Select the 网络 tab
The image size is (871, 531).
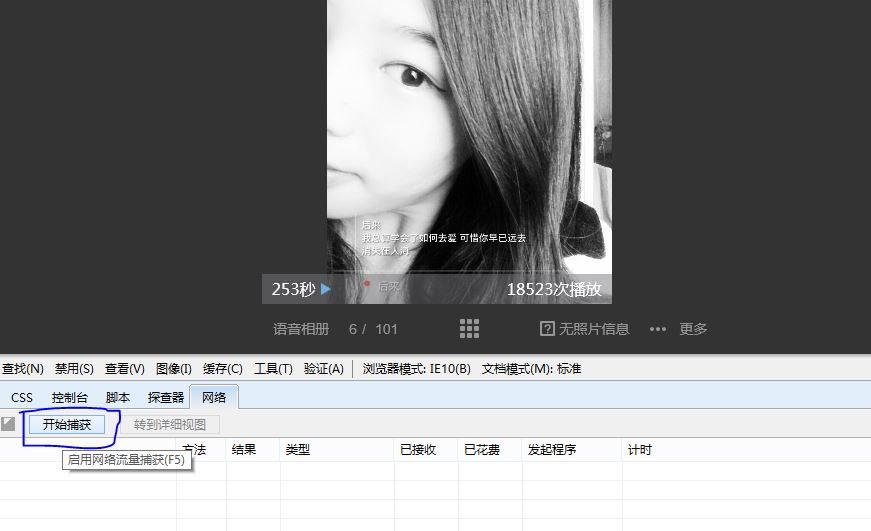tap(214, 398)
